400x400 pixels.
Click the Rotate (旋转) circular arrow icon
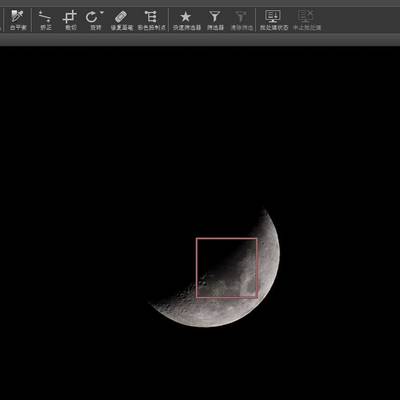coord(92,17)
